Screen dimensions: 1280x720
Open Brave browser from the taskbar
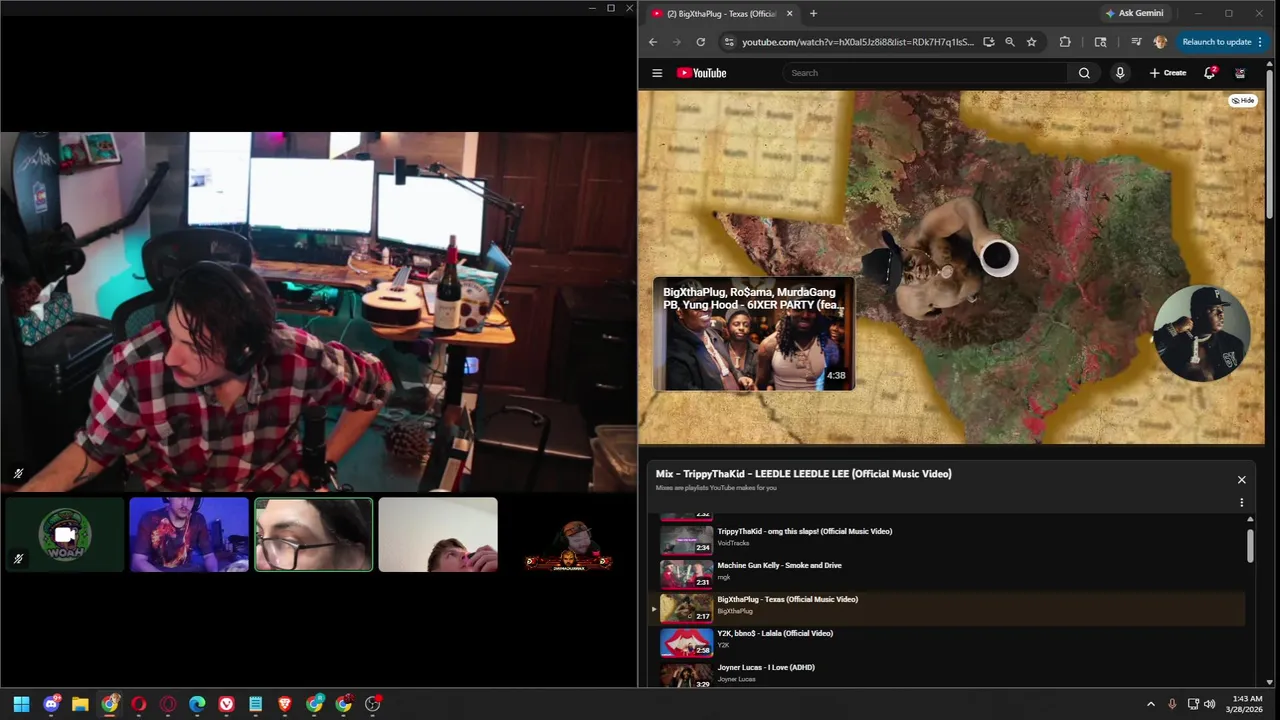(285, 704)
